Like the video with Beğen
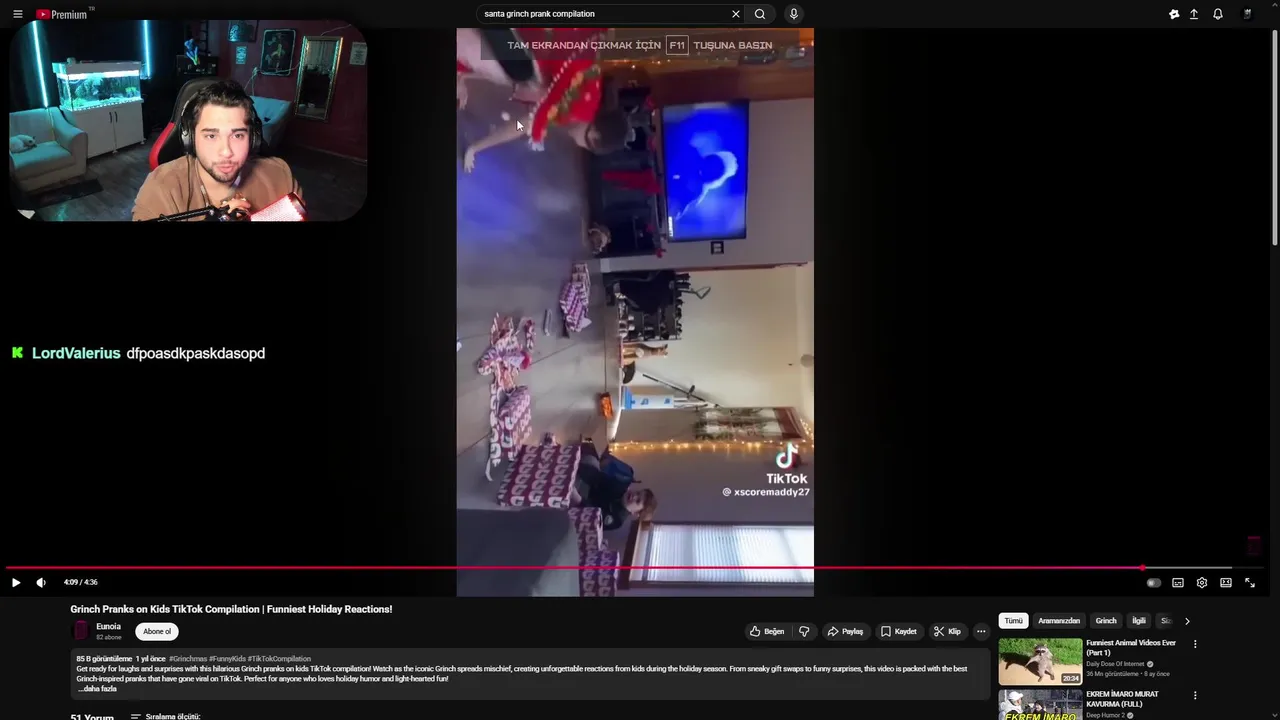 click(767, 631)
